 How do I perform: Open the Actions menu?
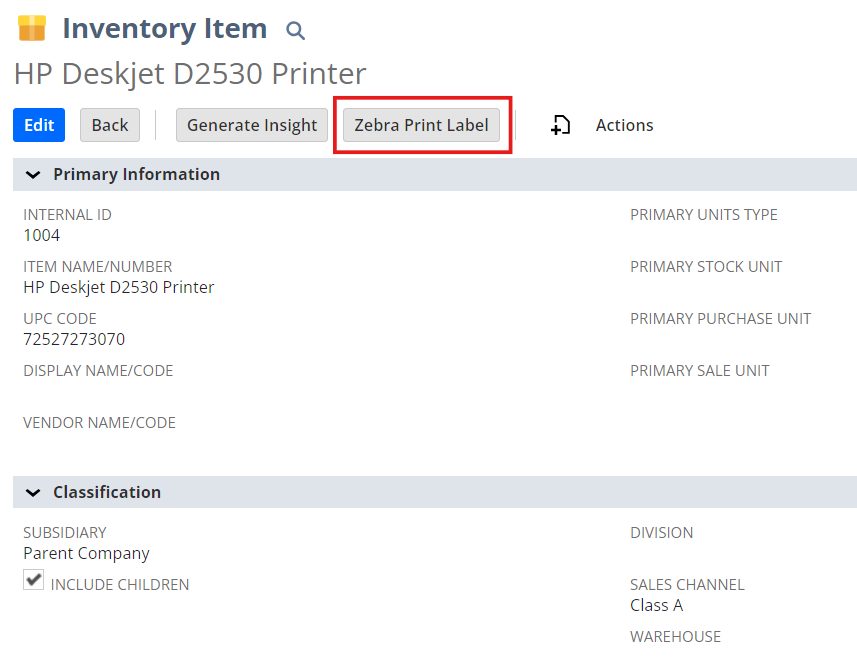pos(624,125)
